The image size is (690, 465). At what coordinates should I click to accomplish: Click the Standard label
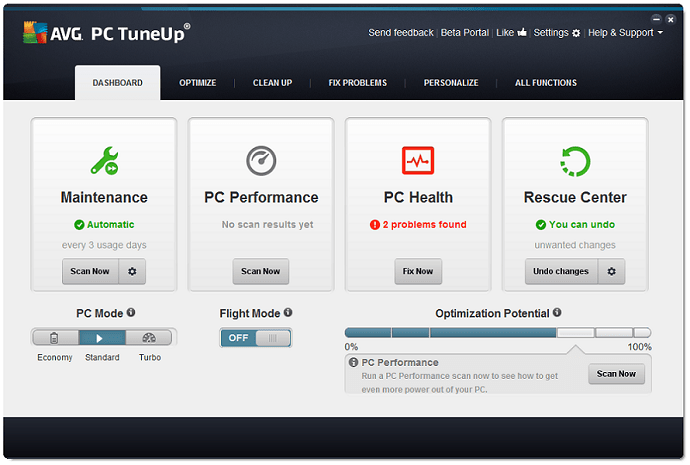point(102,358)
